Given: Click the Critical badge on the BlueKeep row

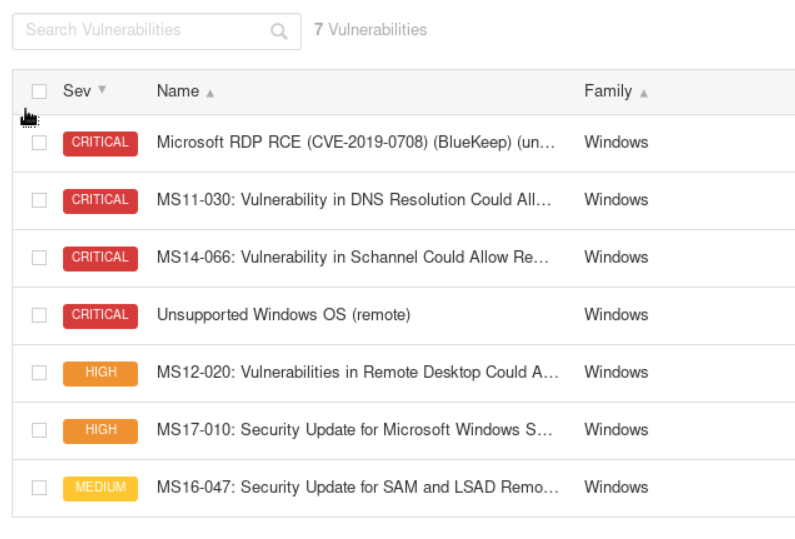Looking at the screenshot, I should pos(100,143).
